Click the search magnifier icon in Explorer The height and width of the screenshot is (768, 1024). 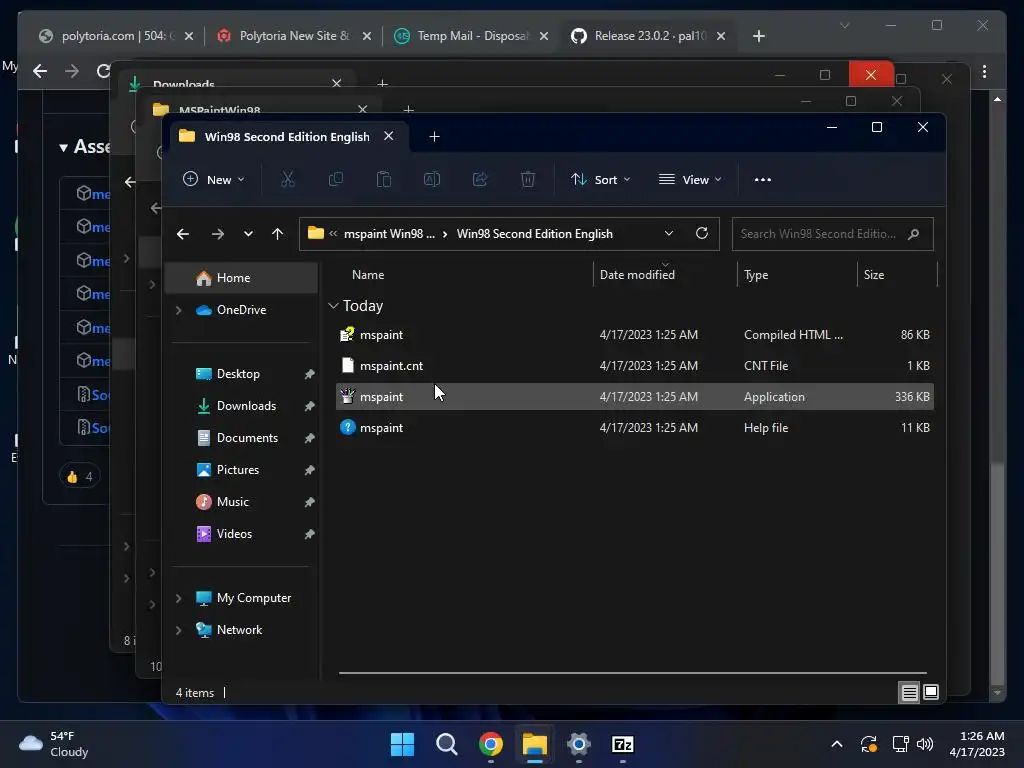click(914, 234)
